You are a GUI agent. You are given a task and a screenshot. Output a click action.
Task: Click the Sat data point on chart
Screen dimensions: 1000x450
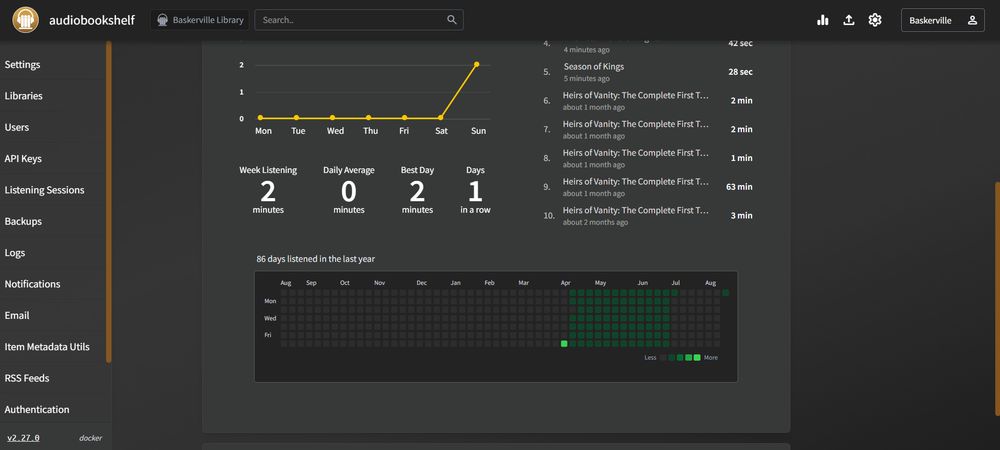click(x=440, y=117)
